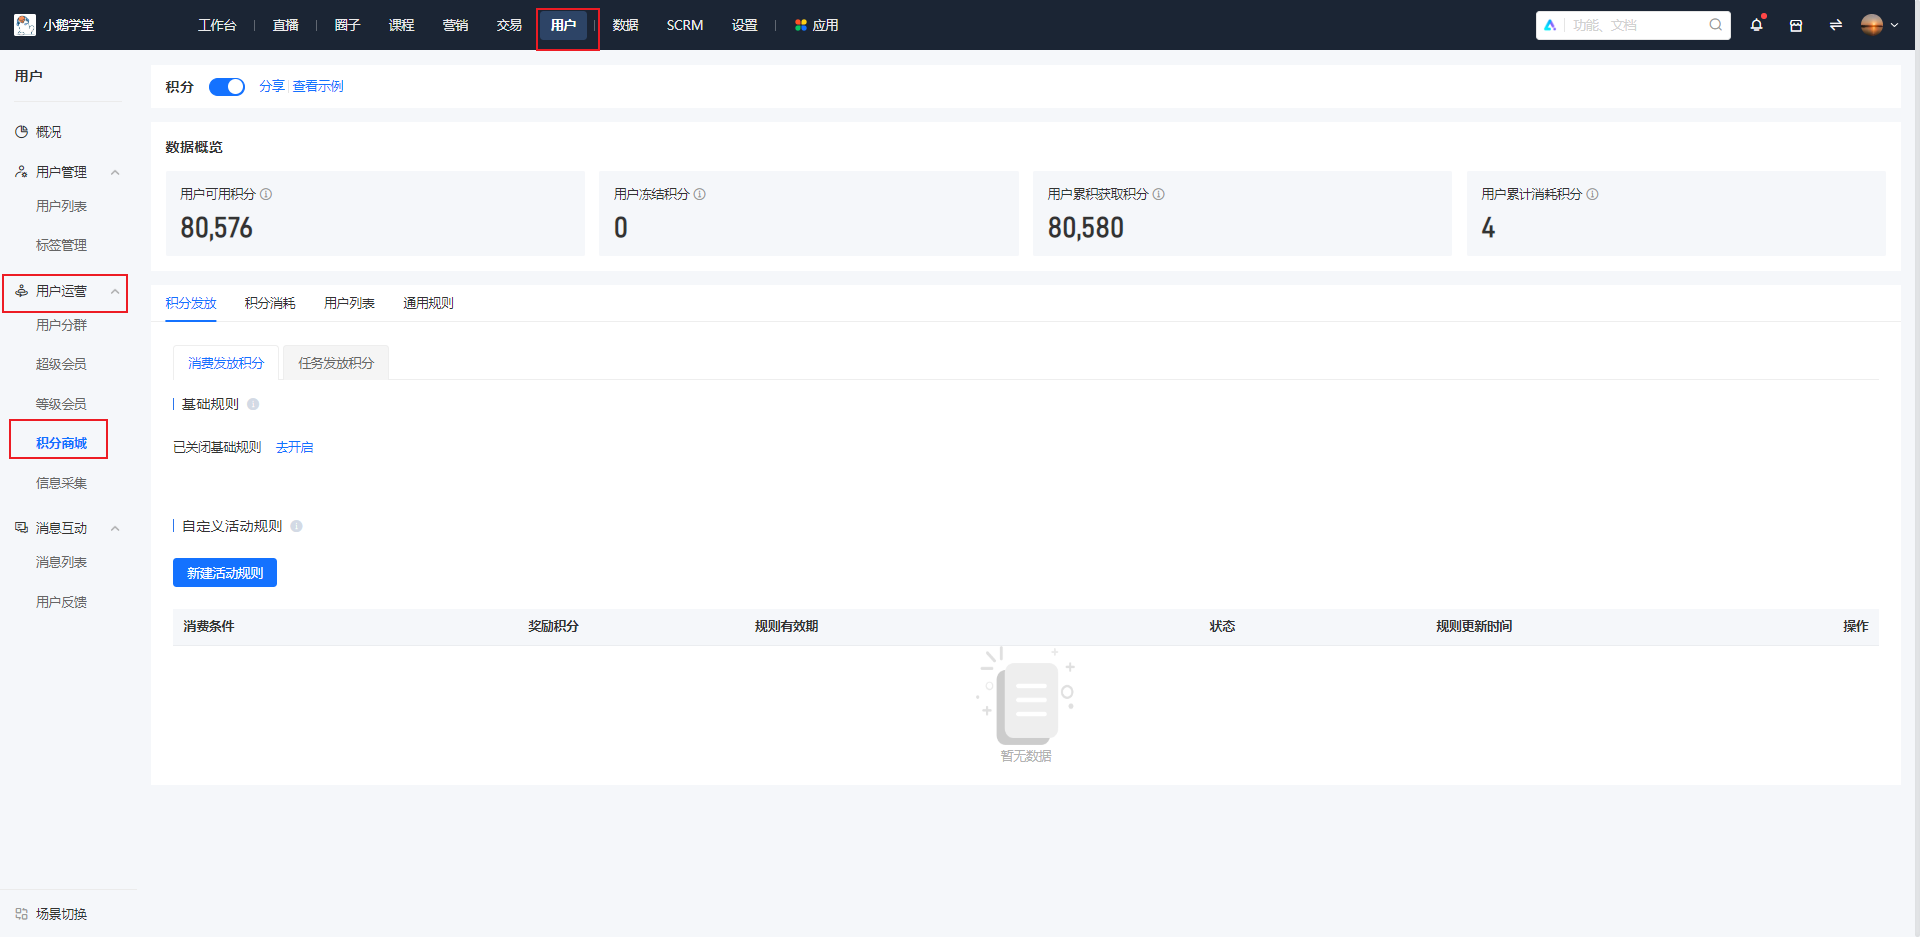
Task: Collapse the 用户管理 sidebar group
Action: point(115,172)
